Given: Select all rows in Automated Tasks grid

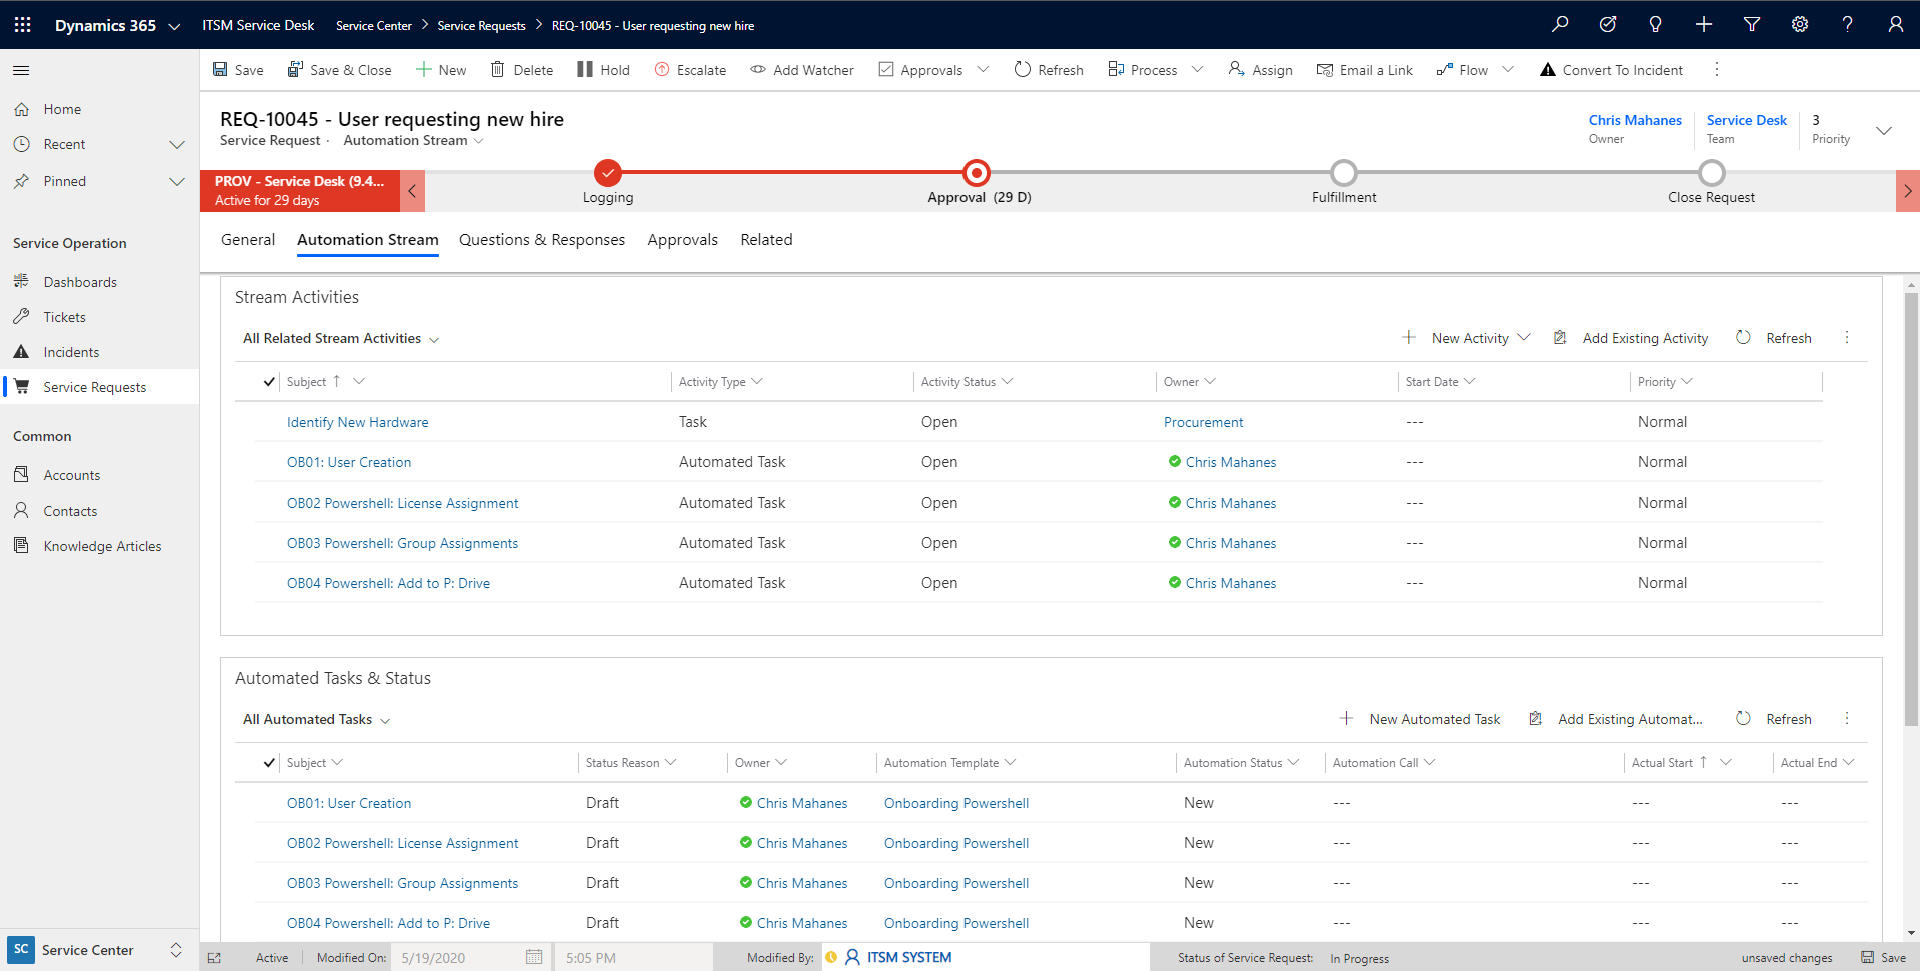Looking at the screenshot, I should point(269,763).
